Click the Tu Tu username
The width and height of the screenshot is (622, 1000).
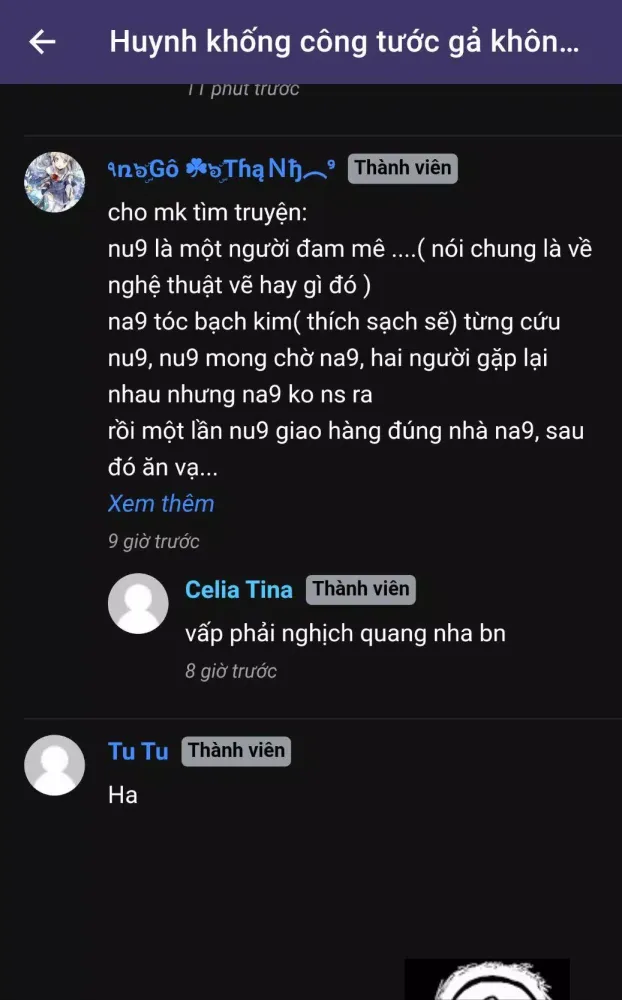[138, 751]
